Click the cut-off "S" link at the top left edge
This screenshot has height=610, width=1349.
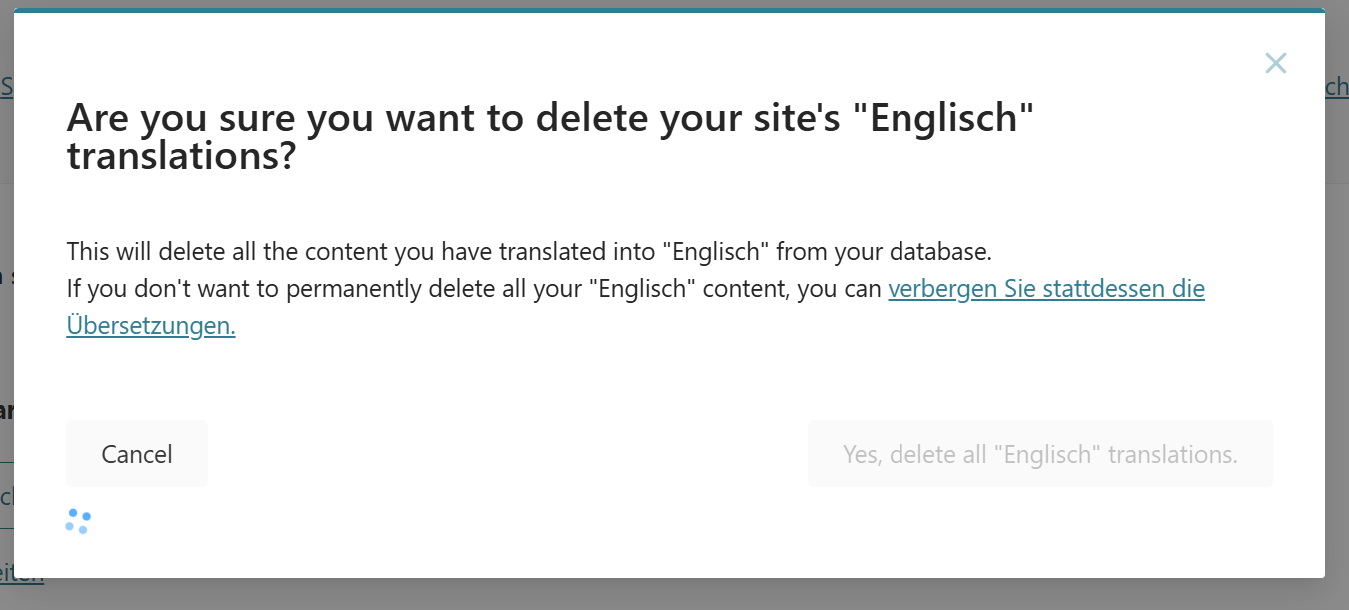(x=6, y=87)
